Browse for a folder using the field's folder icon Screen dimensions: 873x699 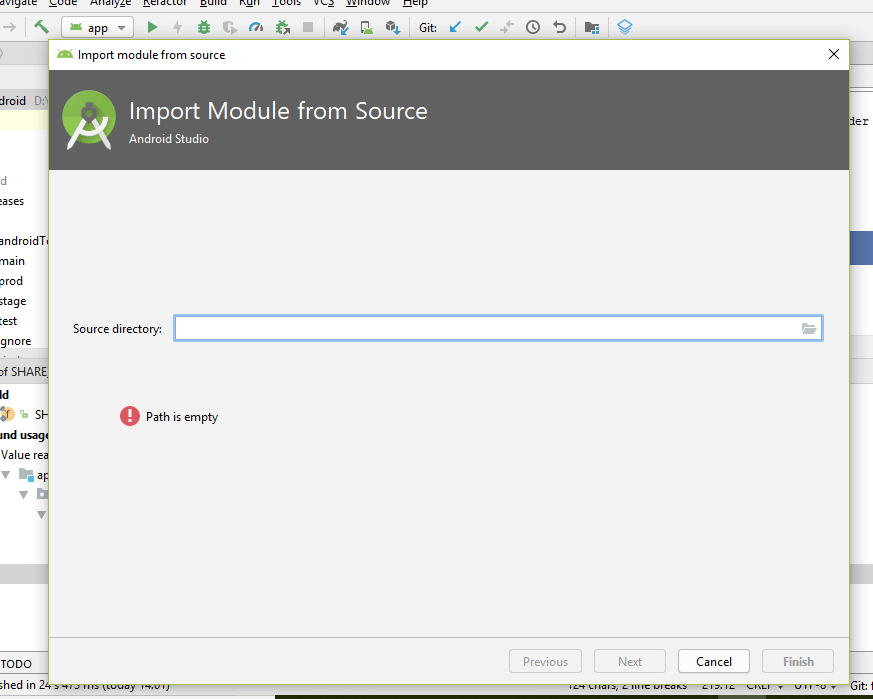(809, 328)
